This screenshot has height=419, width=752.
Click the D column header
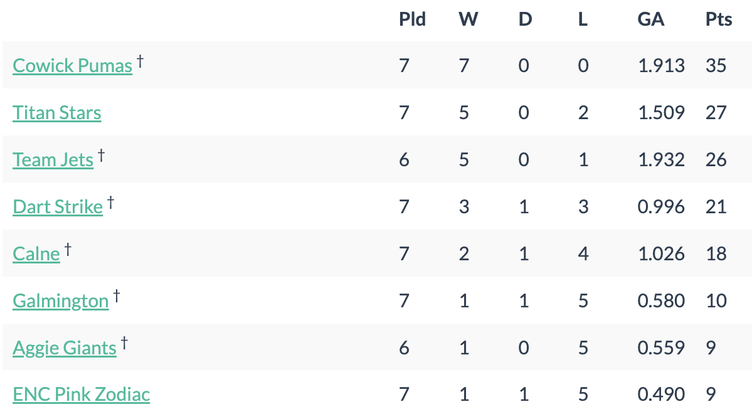pyautogui.click(x=525, y=19)
